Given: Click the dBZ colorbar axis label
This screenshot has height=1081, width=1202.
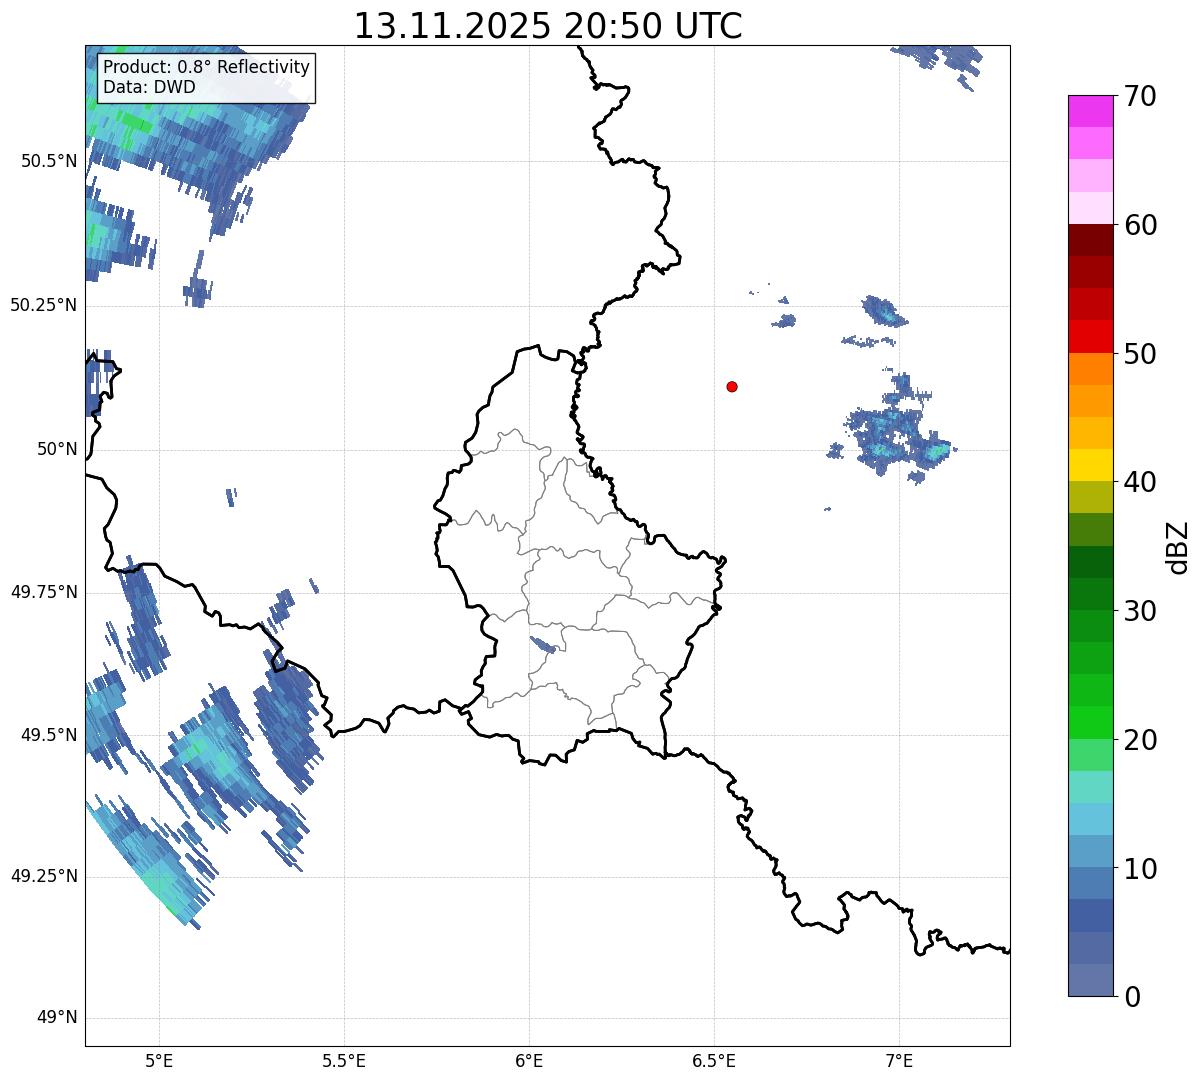Looking at the screenshot, I should 1178,547.
